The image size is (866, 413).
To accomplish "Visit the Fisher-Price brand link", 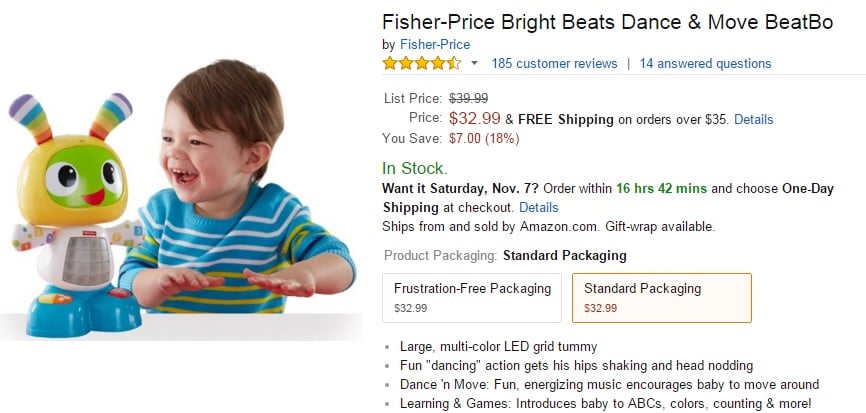I will 434,44.
